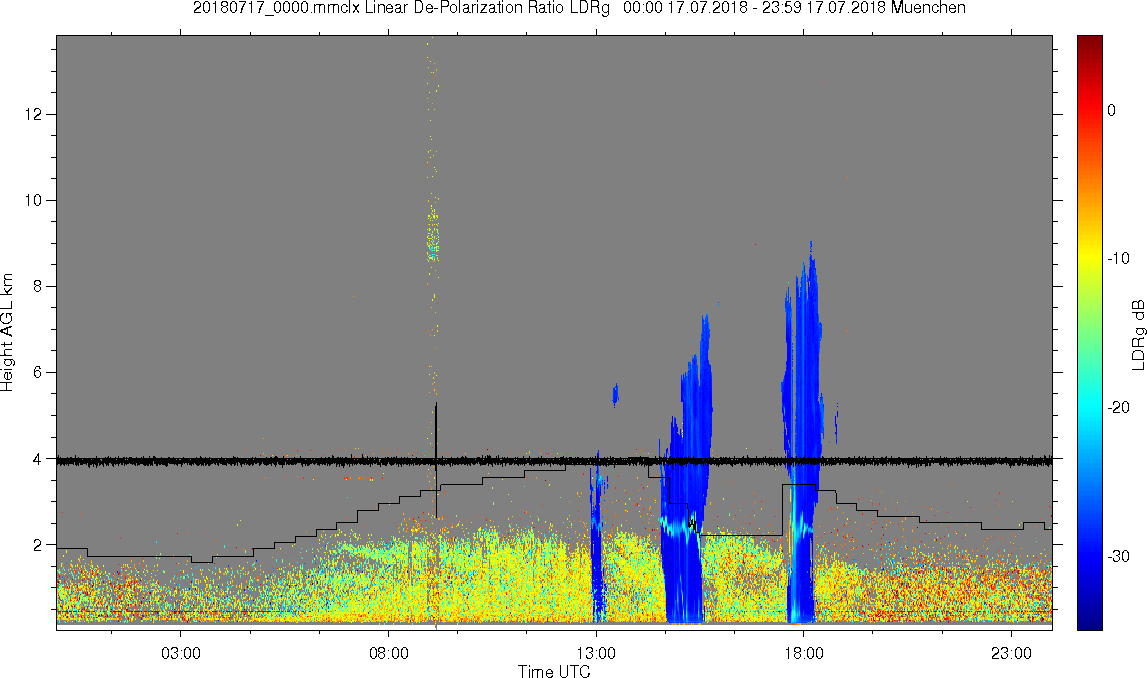Click the 18:00 time tick label
The height and width of the screenshot is (678, 1147).
(x=804, y=653)
